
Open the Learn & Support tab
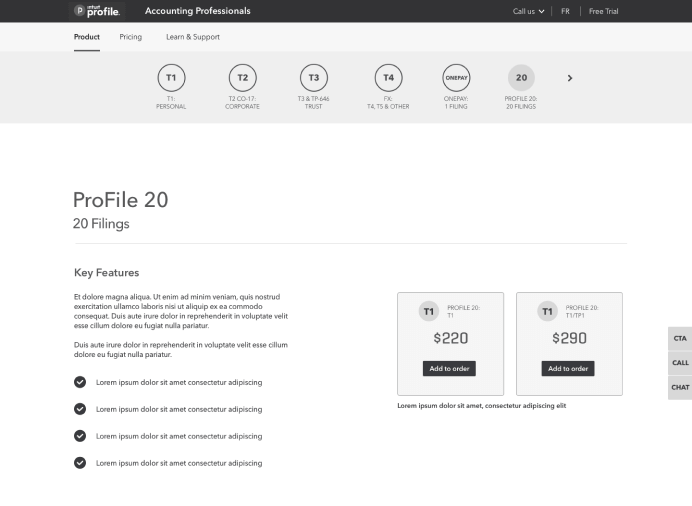click(193, 37)
